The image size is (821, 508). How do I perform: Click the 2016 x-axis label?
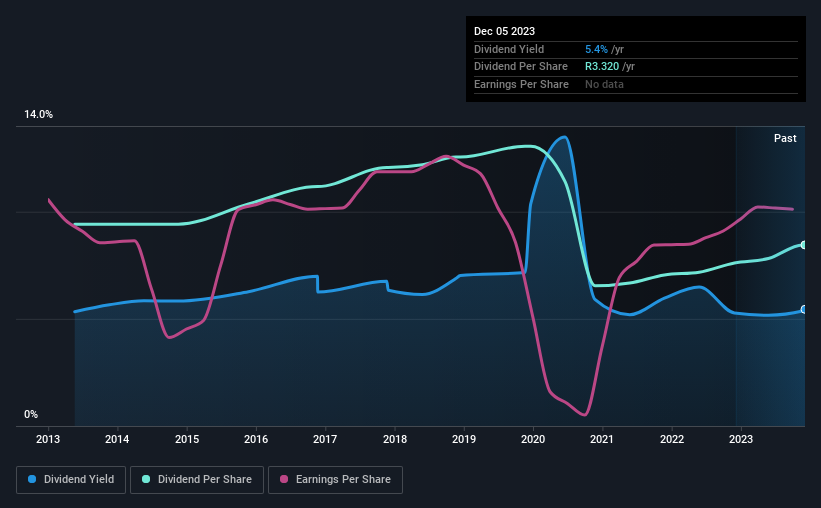pos(256,439)
